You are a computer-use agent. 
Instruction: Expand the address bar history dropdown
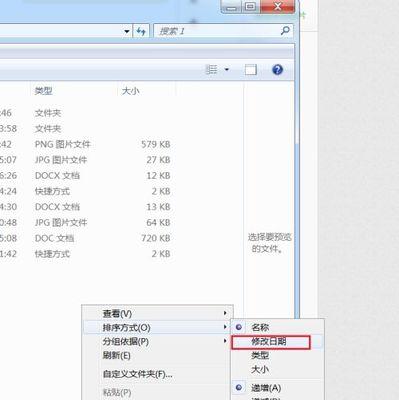pyautogui.click(x=127, y=32)
